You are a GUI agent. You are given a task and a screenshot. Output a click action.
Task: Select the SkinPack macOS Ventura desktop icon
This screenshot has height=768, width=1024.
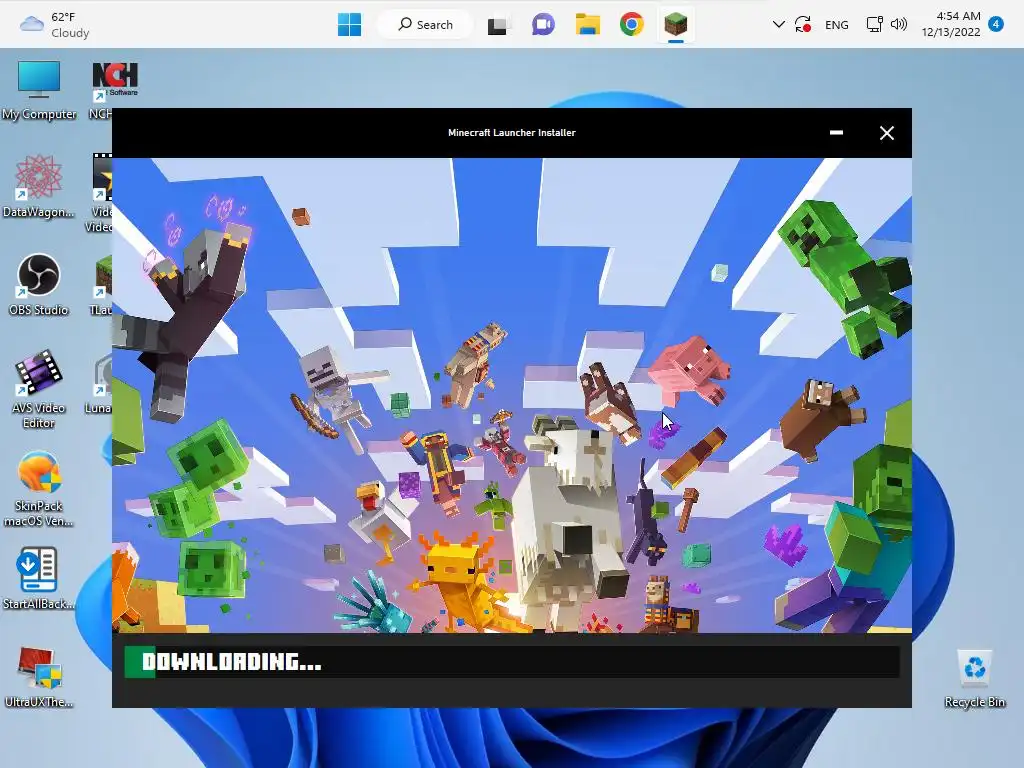pyautogui.click(x=39, y=488)
